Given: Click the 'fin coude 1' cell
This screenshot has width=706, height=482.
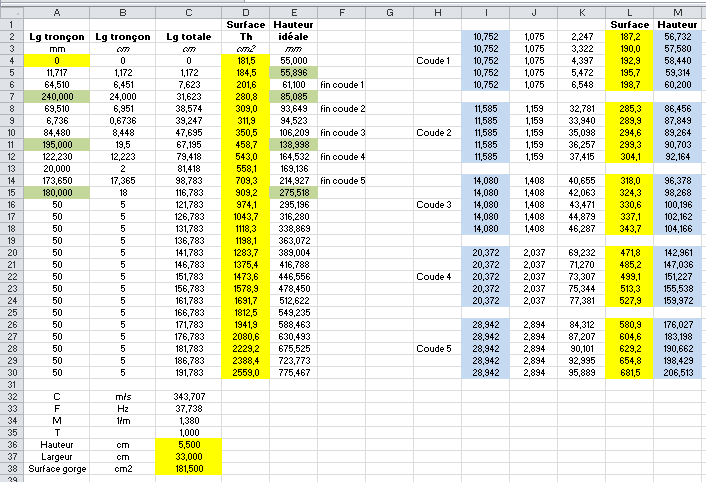Looking at the screenshot, I should pos(341,85).
